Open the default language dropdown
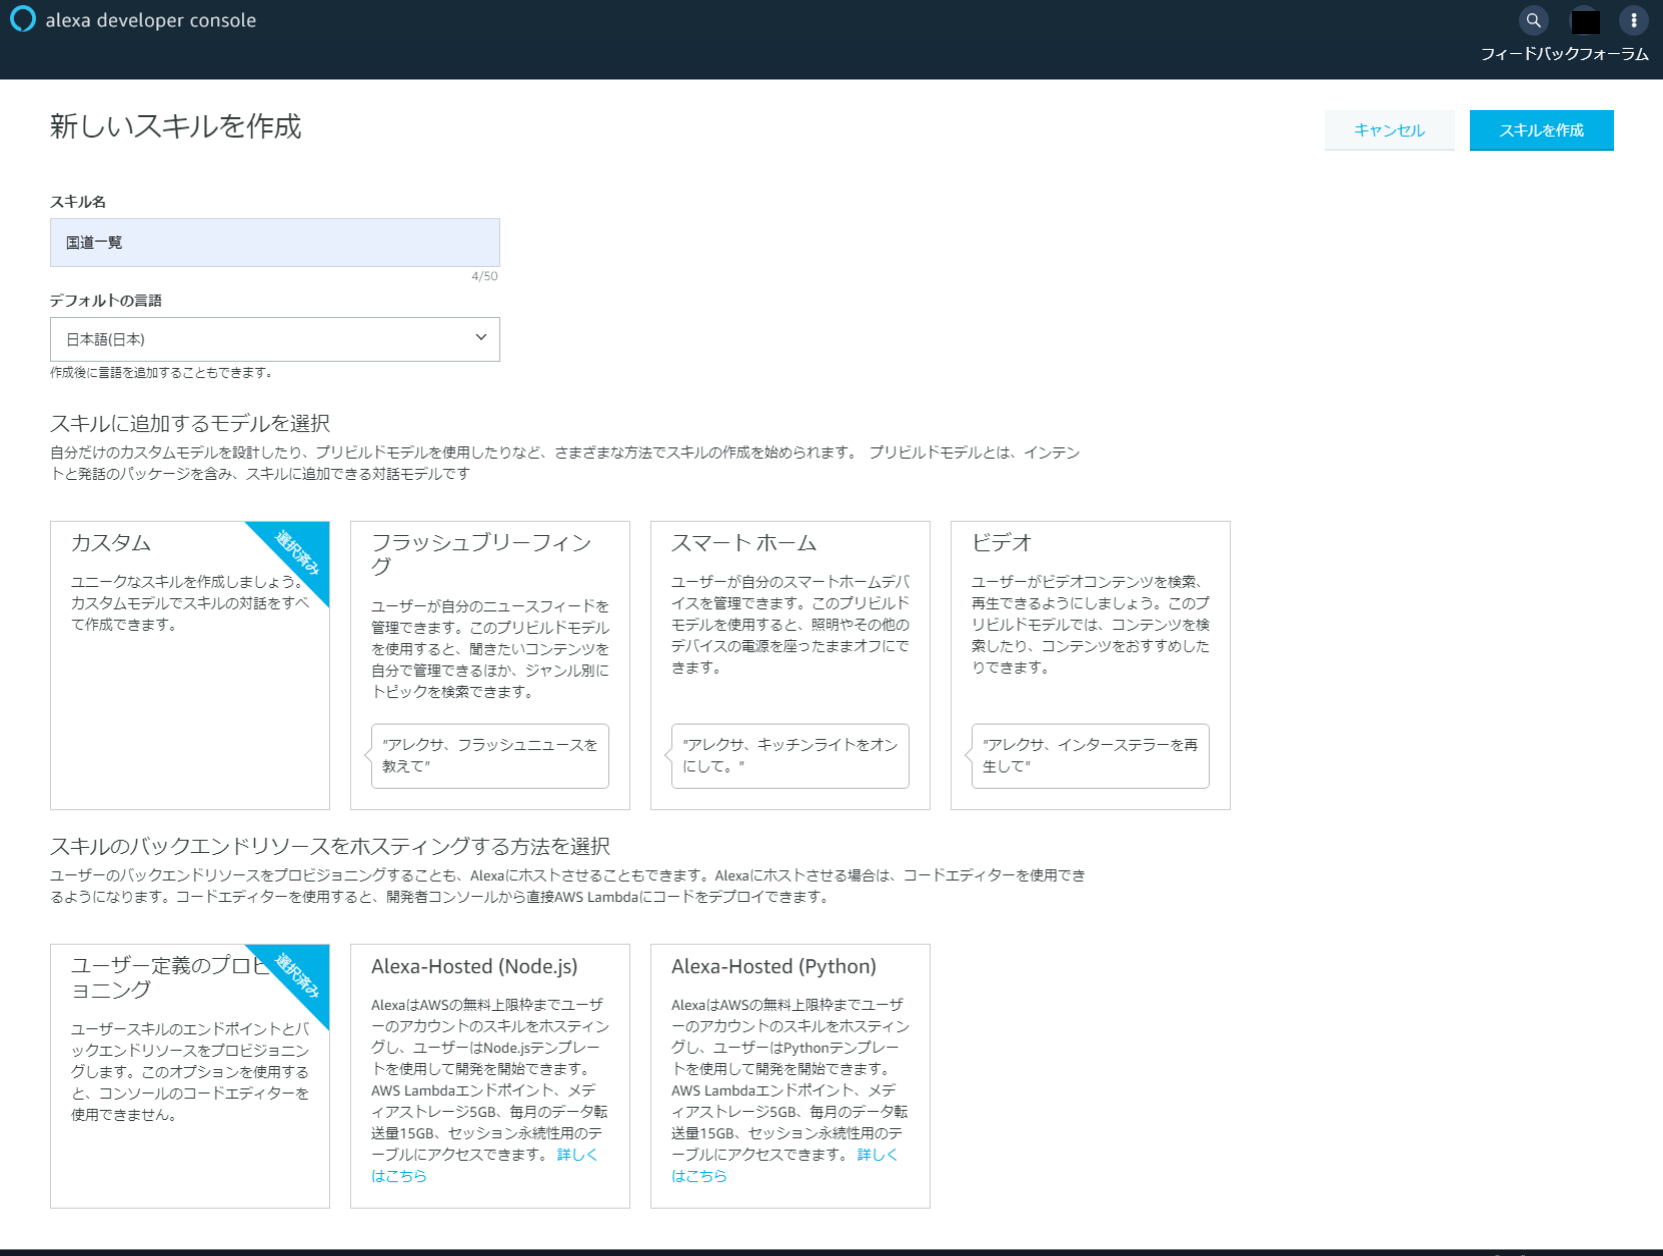Screen dimensions: 1663x1256 [275, 339]
